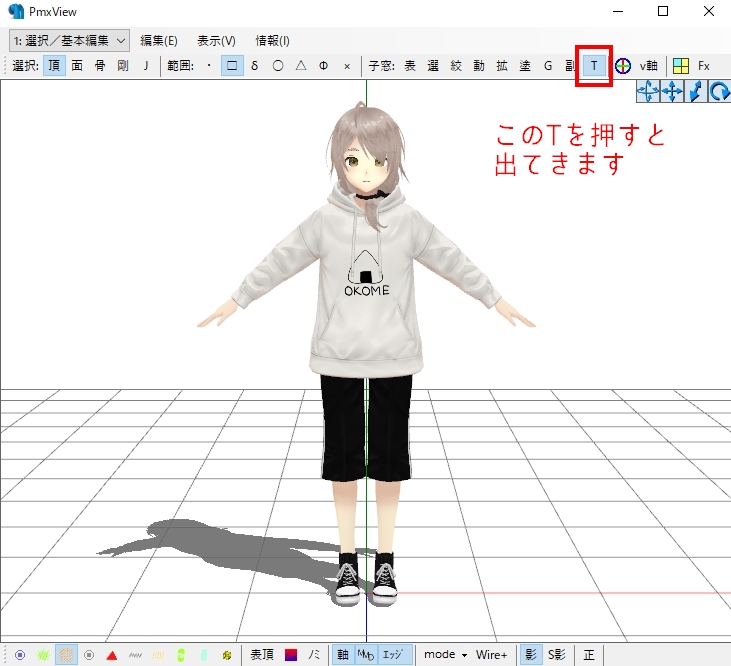Select the Φ range selection icon
731x666 pixels.
[324, 66]
